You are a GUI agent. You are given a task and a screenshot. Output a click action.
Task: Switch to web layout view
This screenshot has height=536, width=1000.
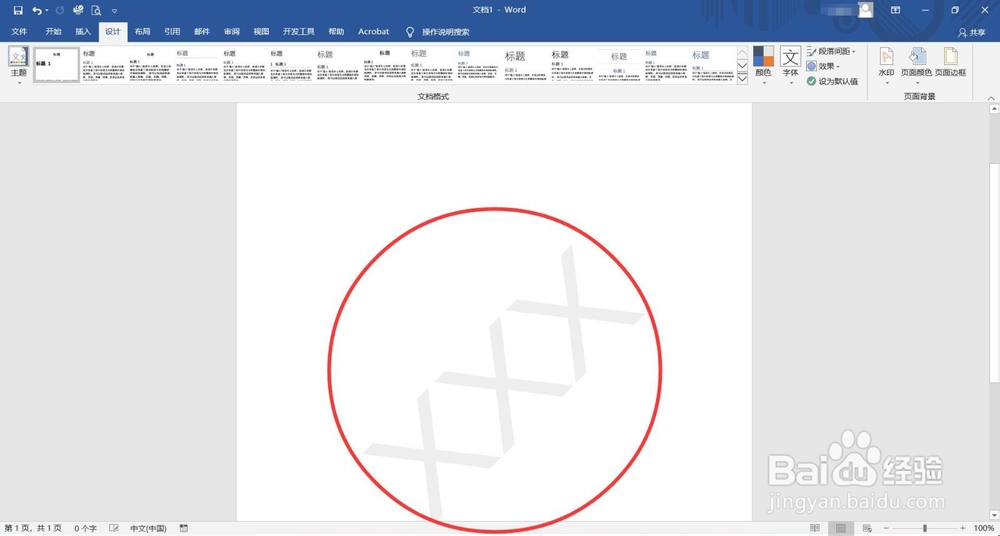point(867,528)
